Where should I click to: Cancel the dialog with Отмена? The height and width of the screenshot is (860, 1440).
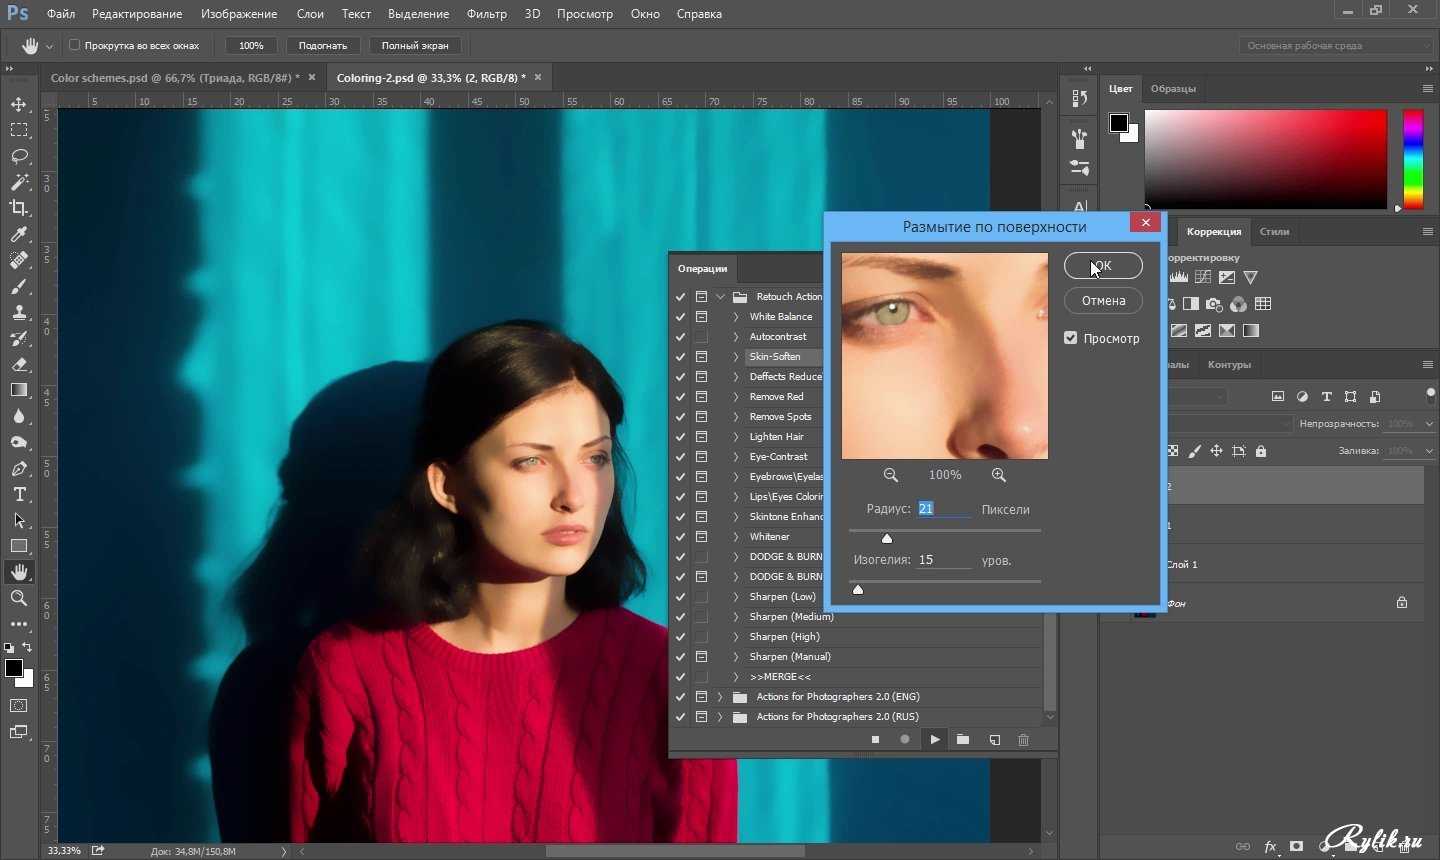1103,300
